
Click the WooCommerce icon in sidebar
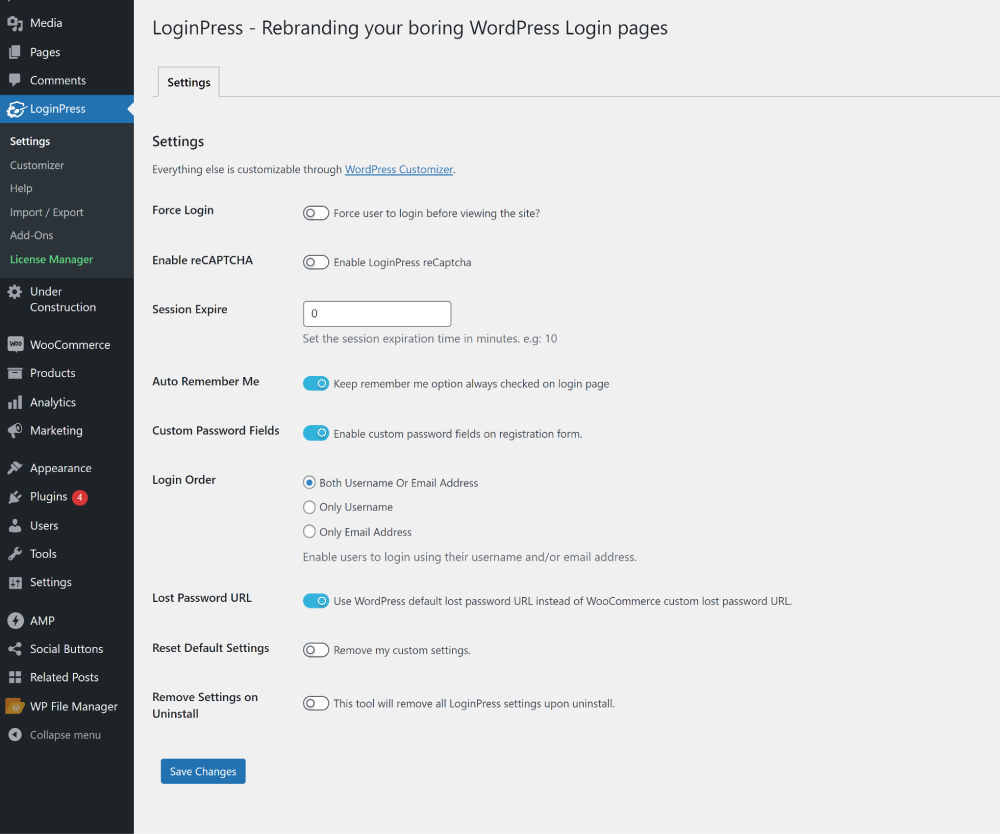(15, 344)
